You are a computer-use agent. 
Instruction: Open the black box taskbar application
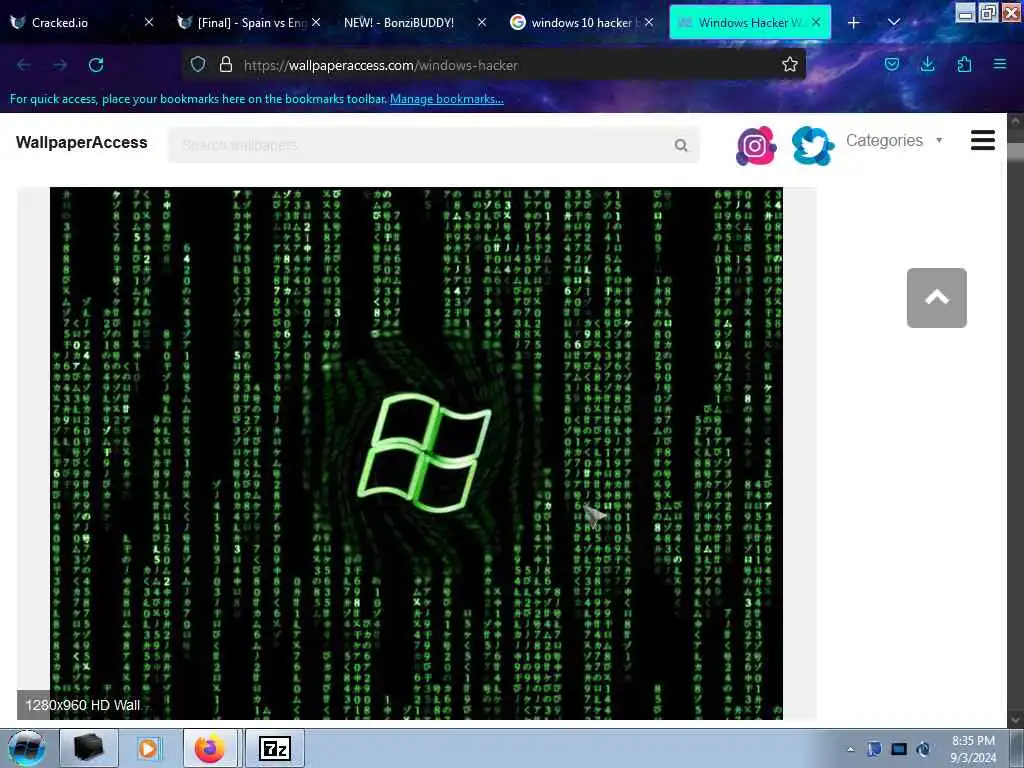[x=88, y=748]
